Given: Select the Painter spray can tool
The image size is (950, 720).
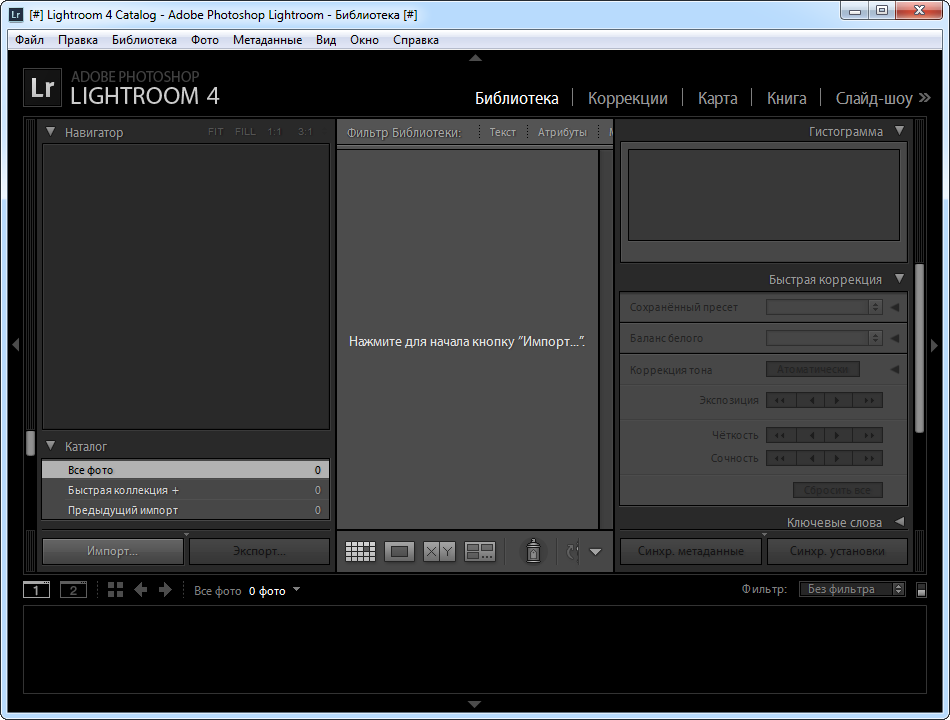Looking at the screenshot, I should coord(533,551).
